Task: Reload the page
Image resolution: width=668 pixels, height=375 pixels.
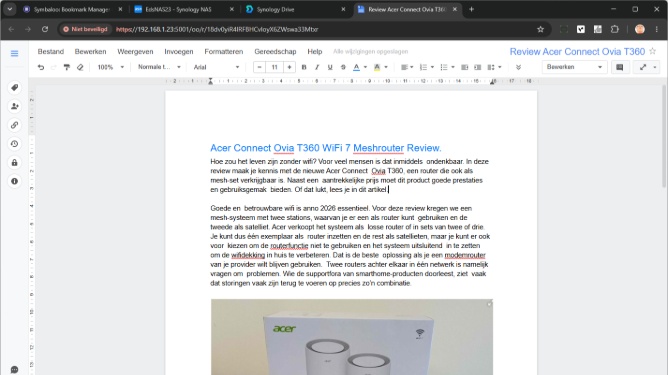Action: pyautogui.click(x=45, y=29)
